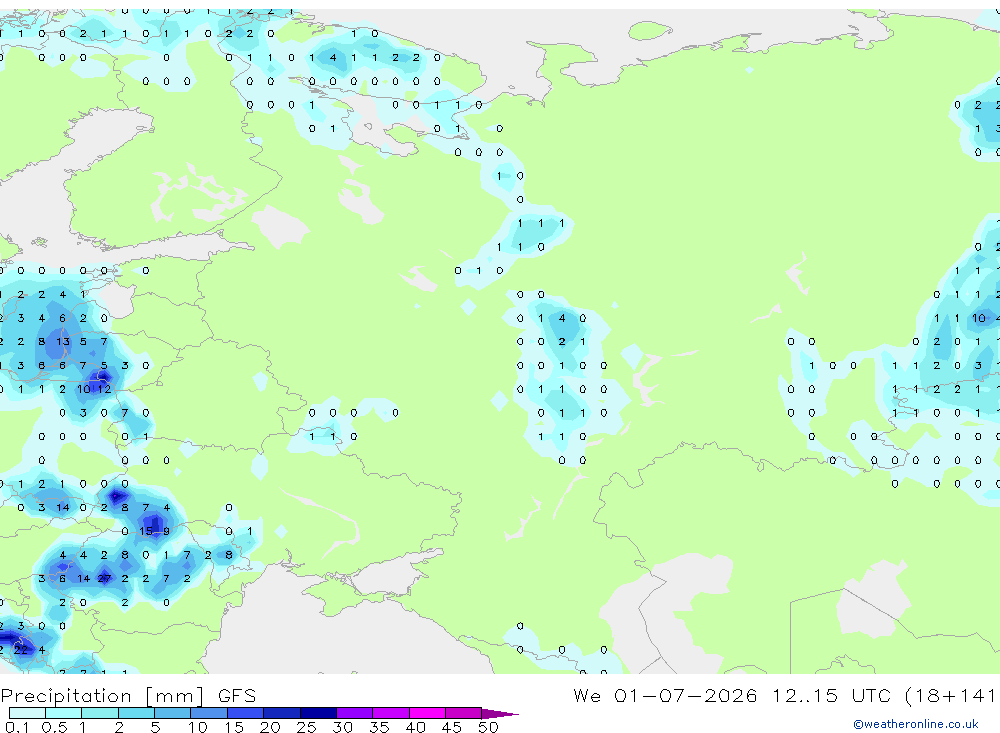
Task: Click the '30' legend label
Action: pos(342,727)
